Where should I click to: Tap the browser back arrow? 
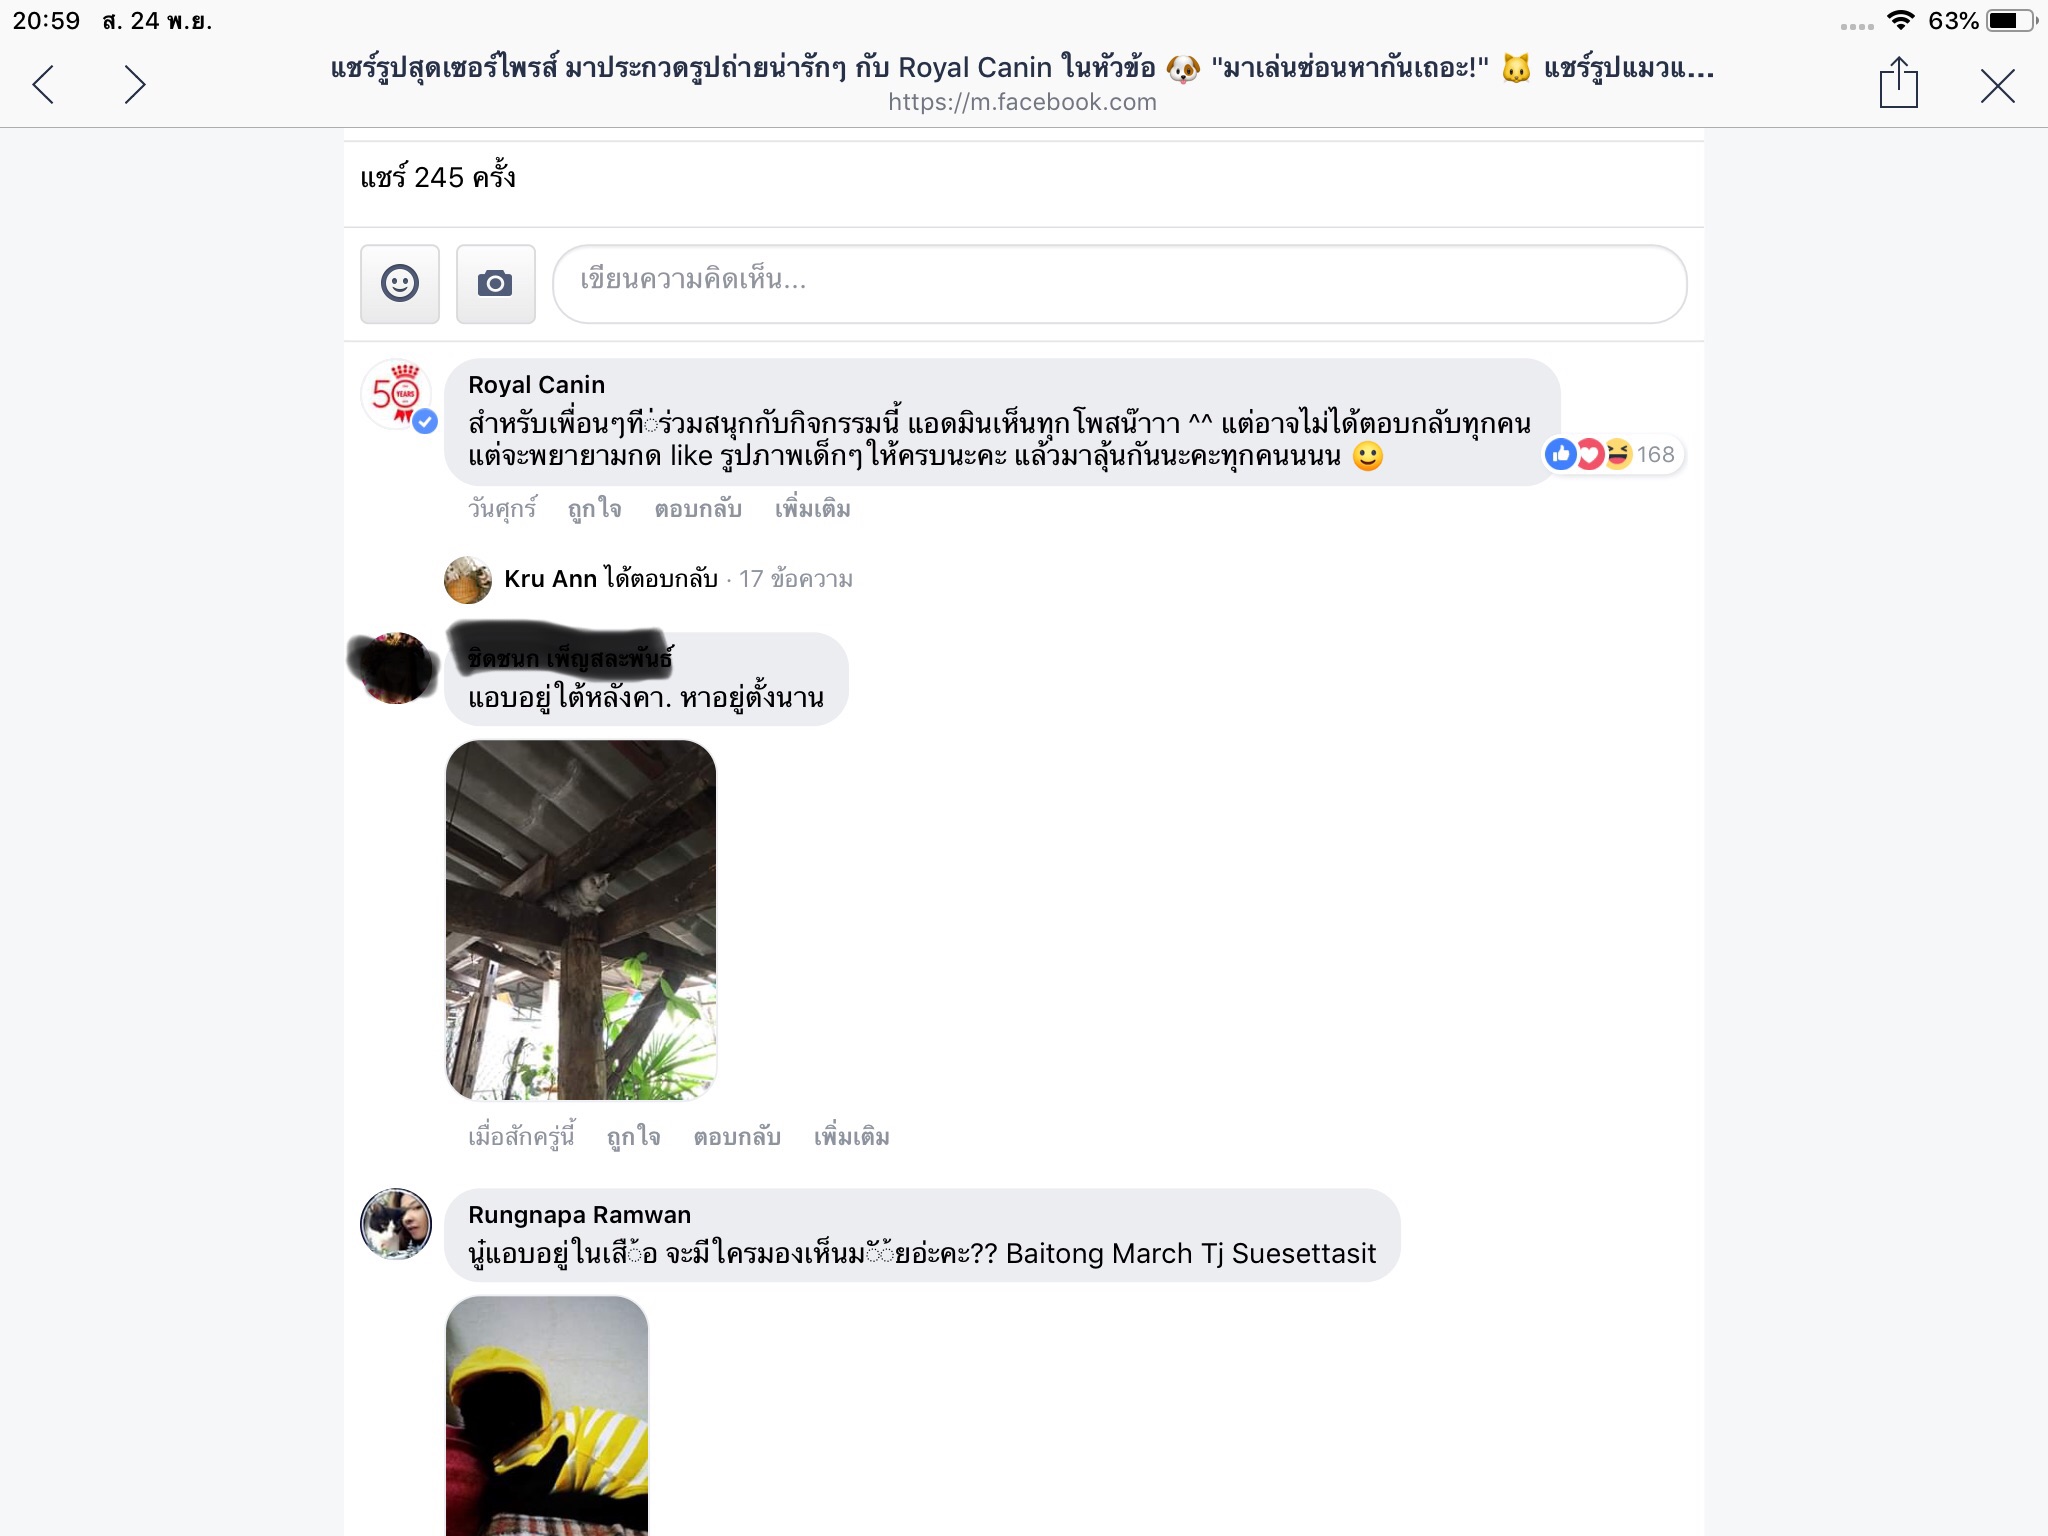point(44,85)
